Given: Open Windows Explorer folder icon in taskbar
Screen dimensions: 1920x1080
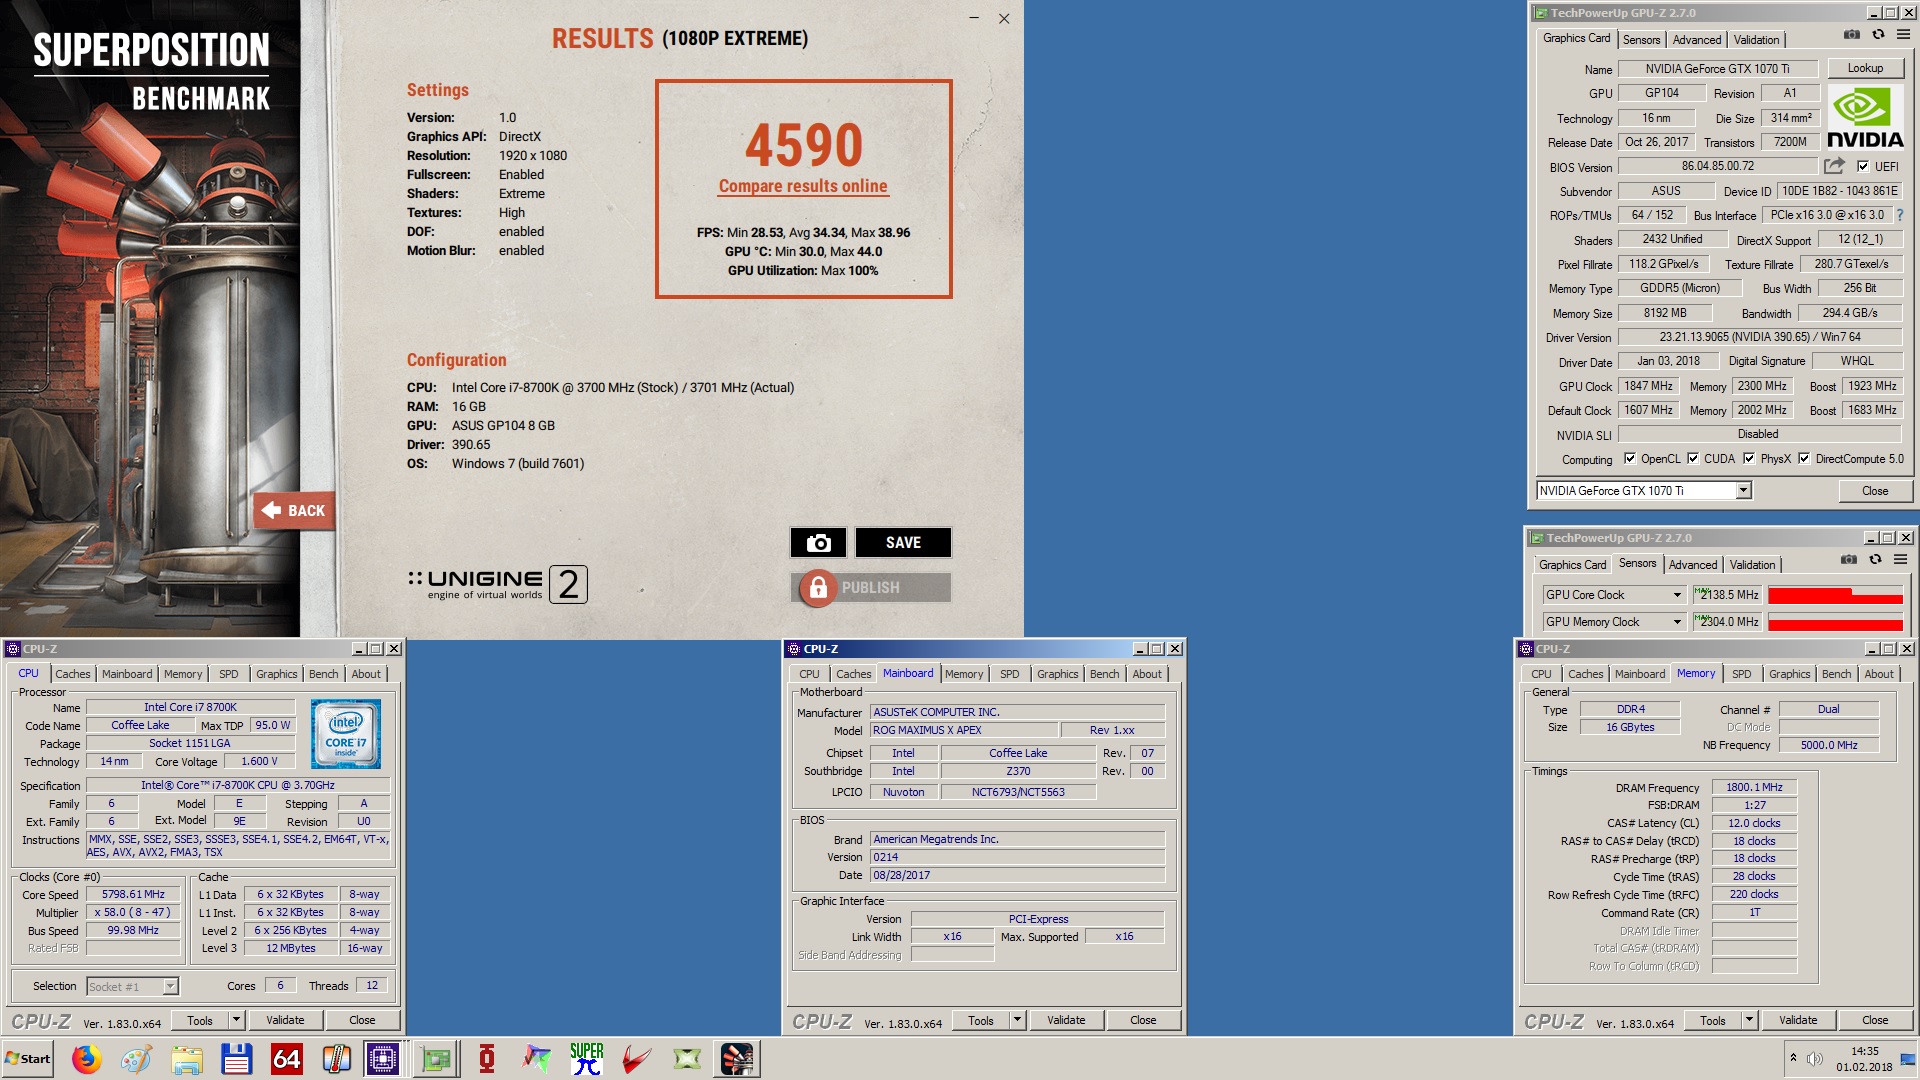Looking at the screenshot, I should click(186, 1058).
